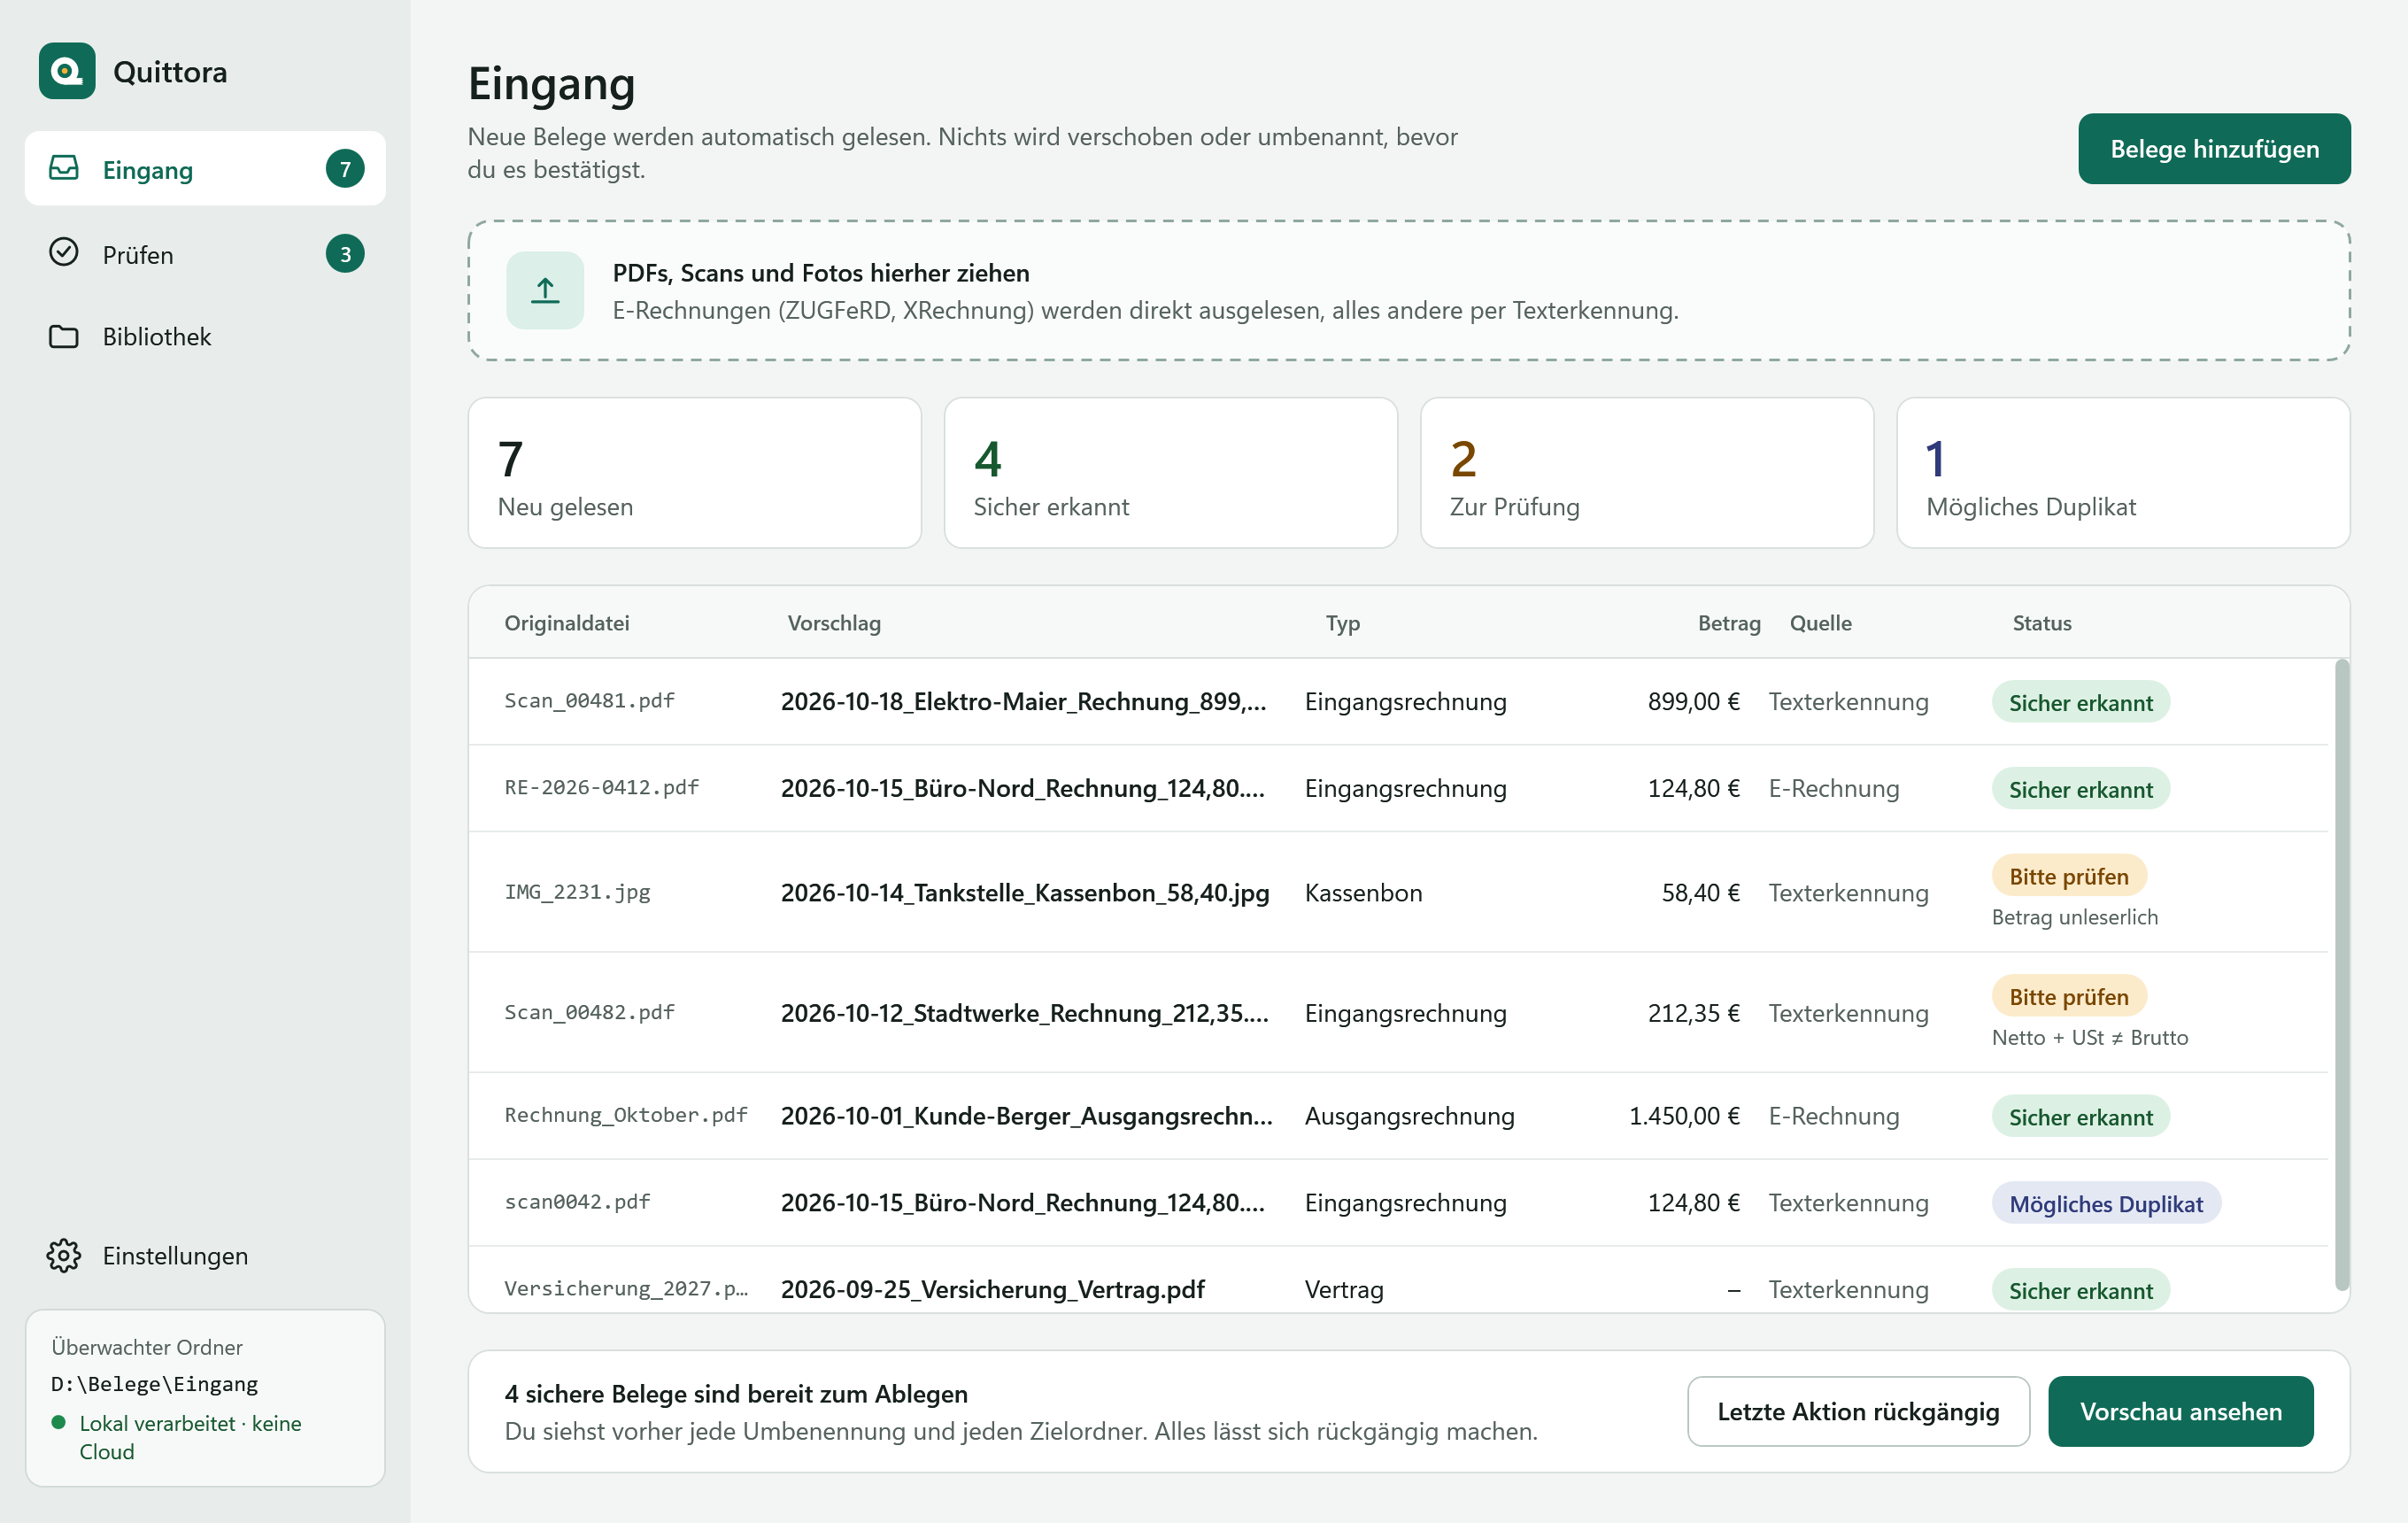
Task: Open the Bibliothek section in sidebar
Action: point(205,336)
